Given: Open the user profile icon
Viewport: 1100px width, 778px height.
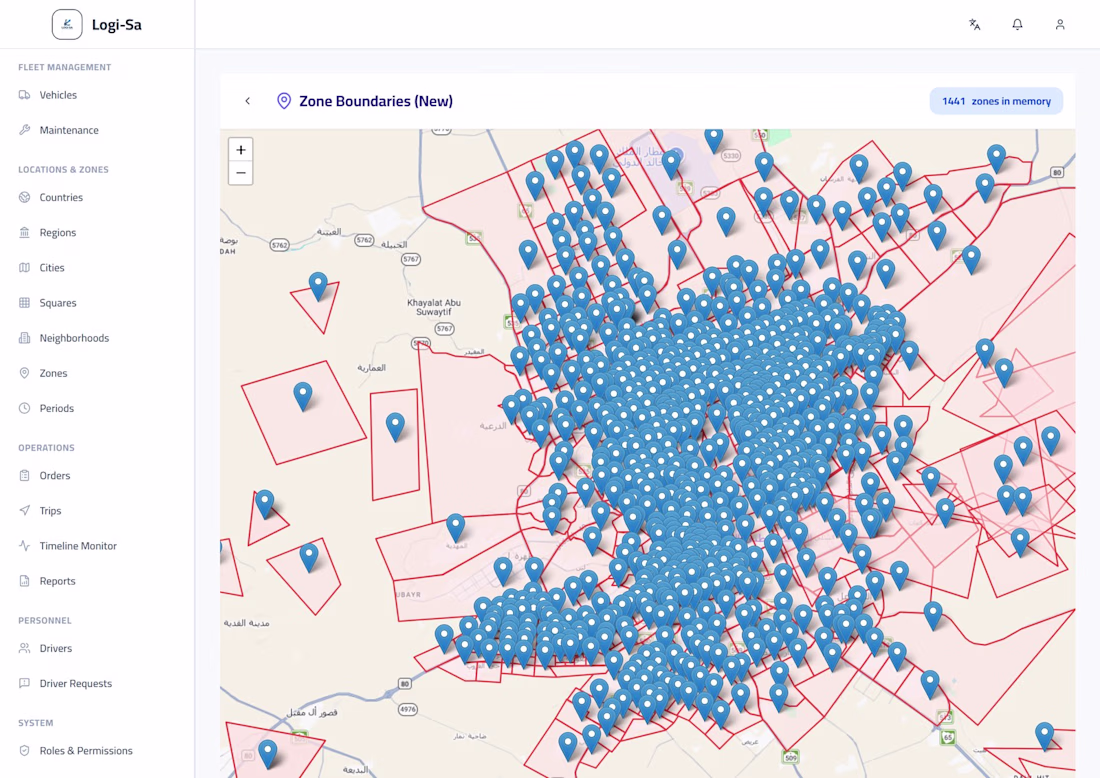Looking at the screenshot, I should point(1060,25).
